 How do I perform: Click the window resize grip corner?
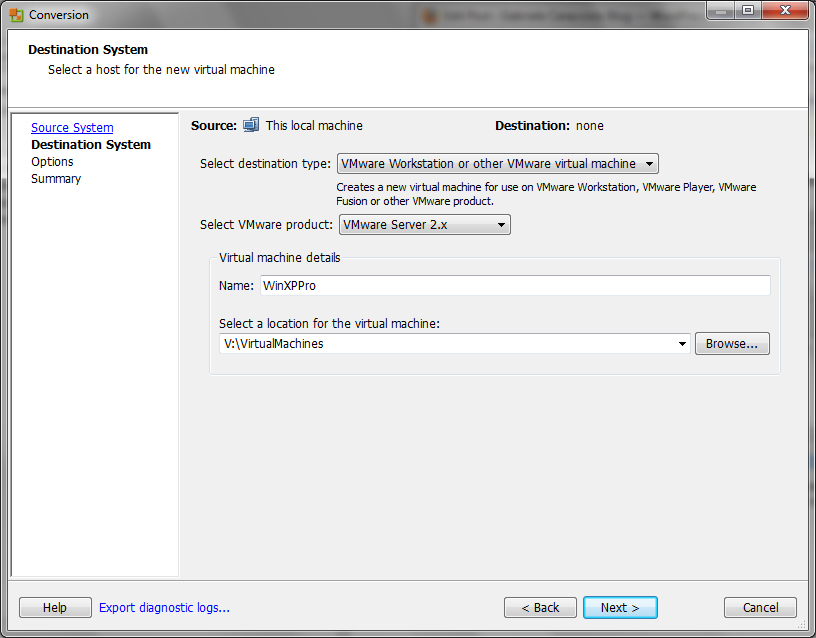[801, 623]
